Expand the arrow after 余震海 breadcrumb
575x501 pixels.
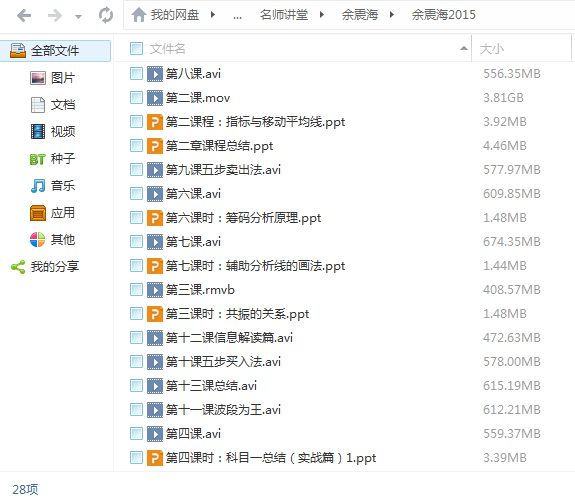pyautogui.click(x=392, y=15)
